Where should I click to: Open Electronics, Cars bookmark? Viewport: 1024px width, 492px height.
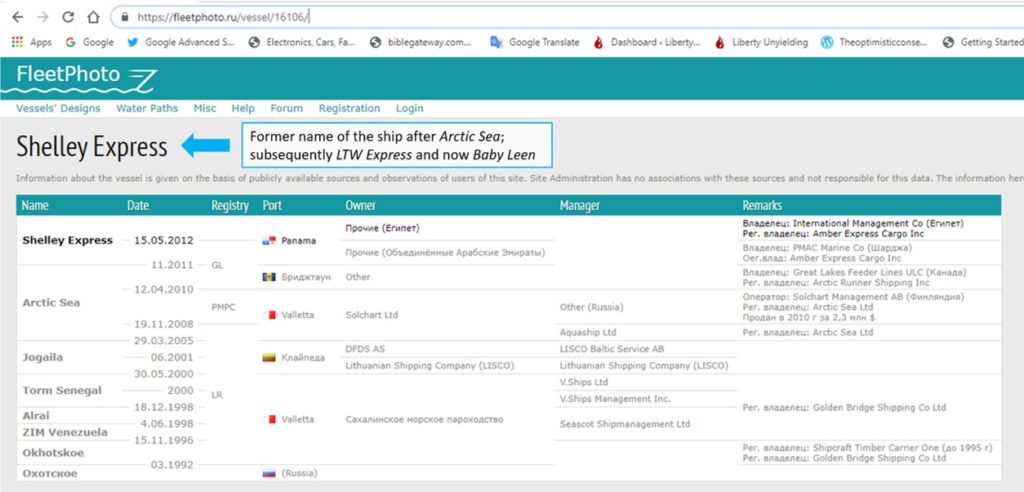coord(302,42)
